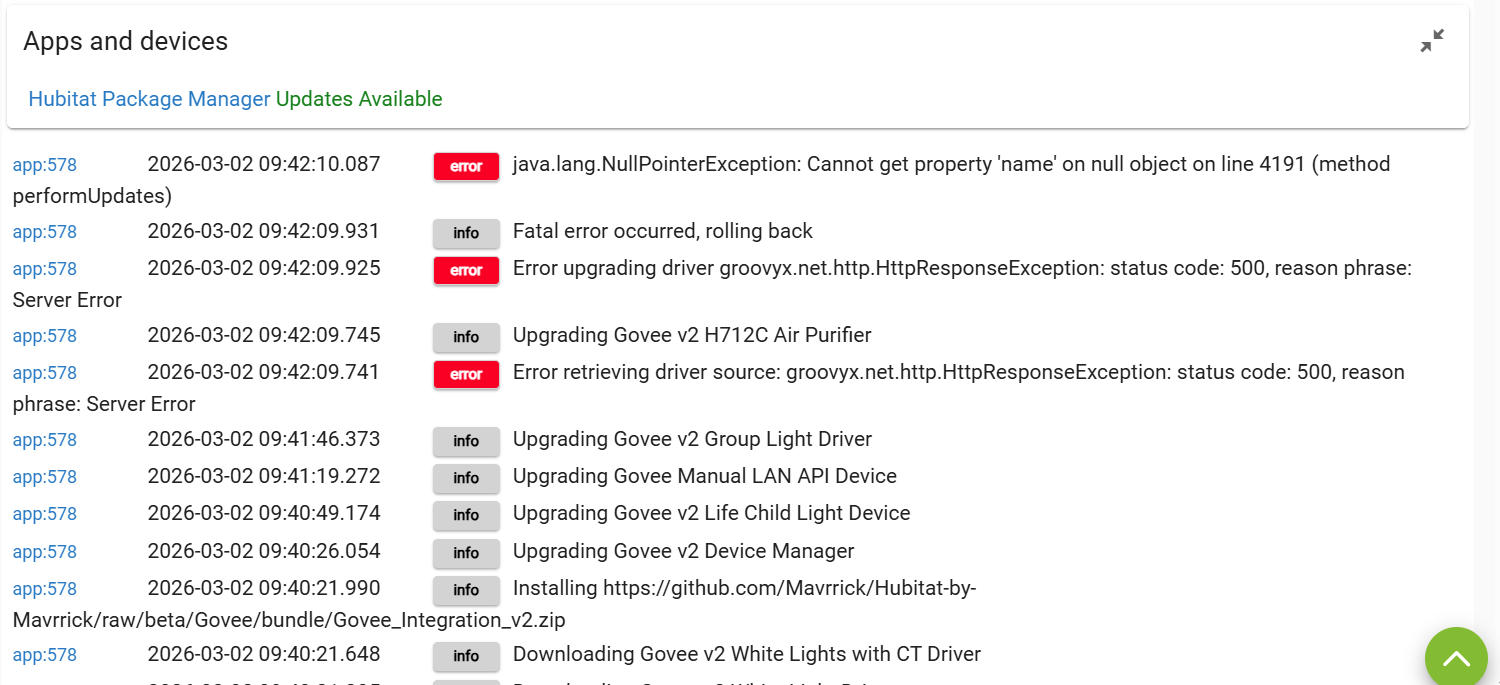Image resolution: width=1500 pixels, height=685 pixels.
Task: Click timestamp 2026-03-02 09:40:21.990
Action: point(264,588)
